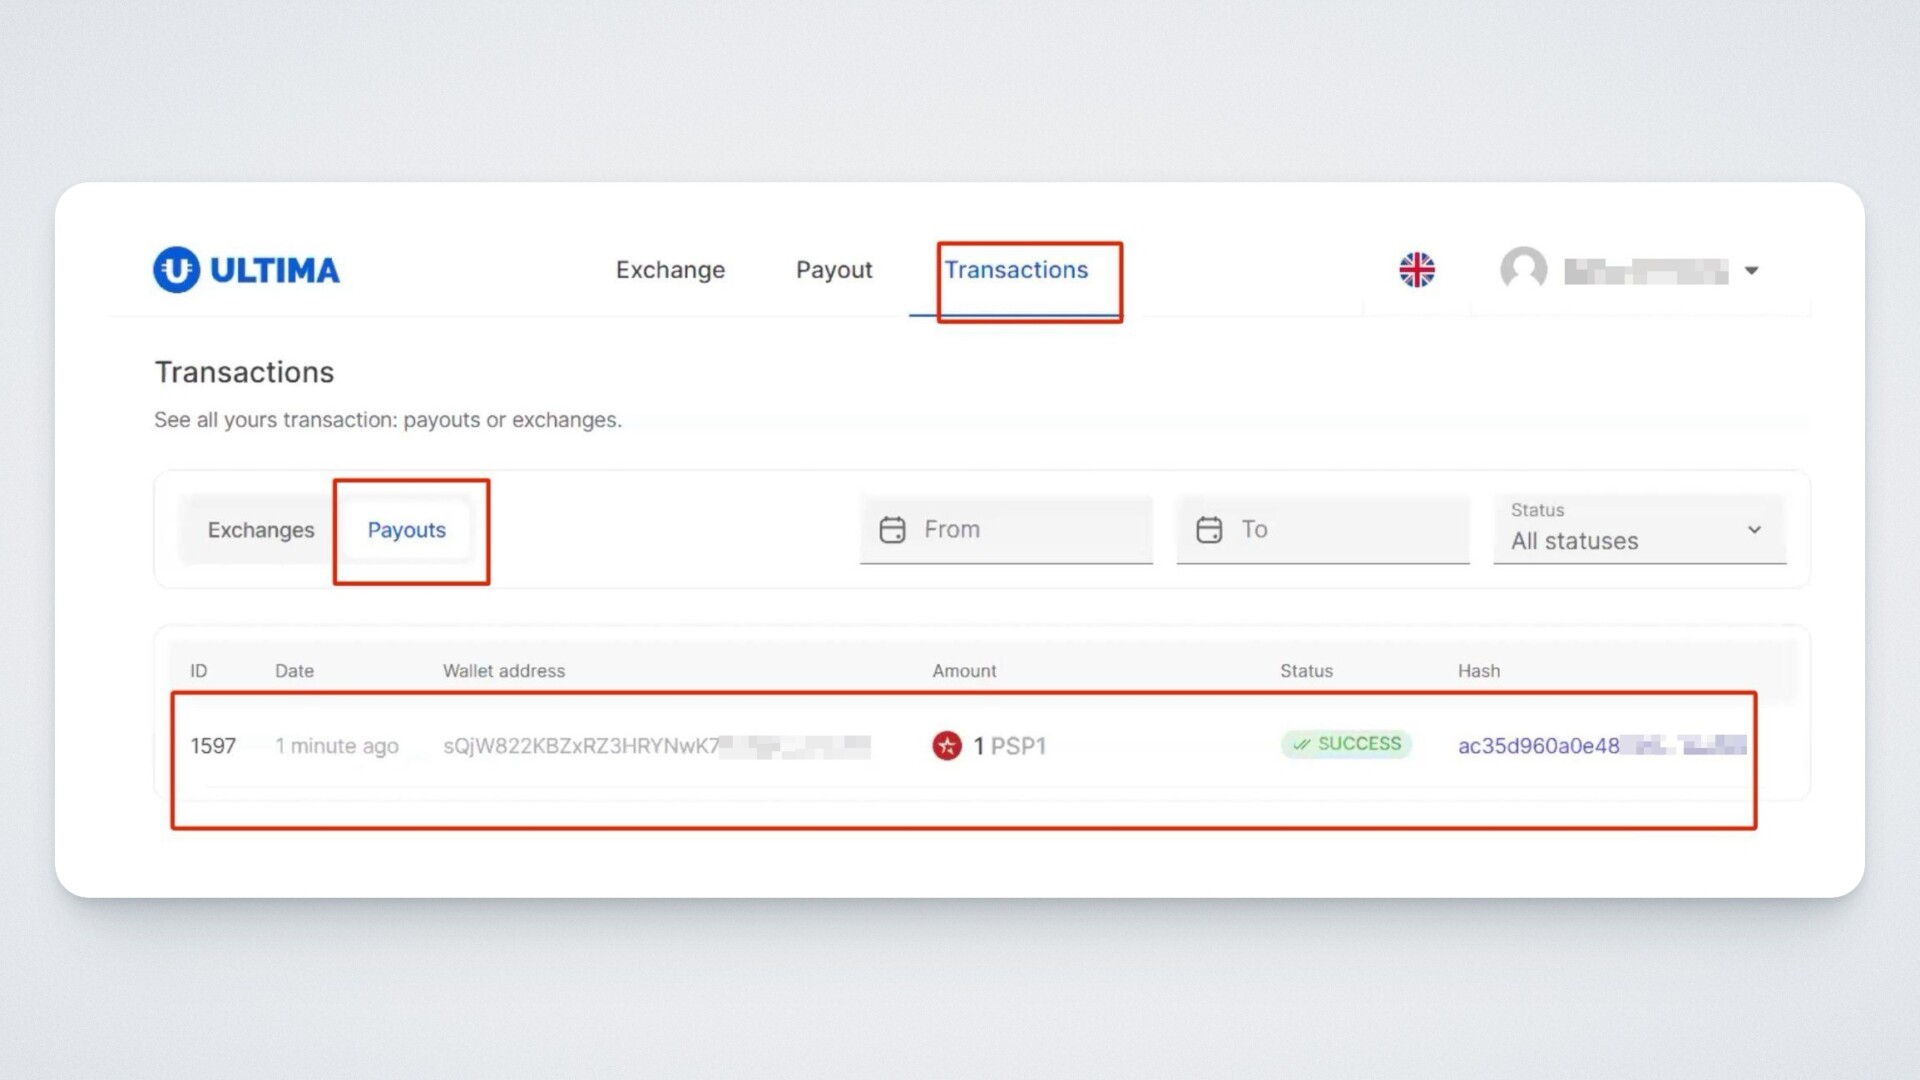Select the Payouts tab
1920x1080 pixels.
[406, 530]
